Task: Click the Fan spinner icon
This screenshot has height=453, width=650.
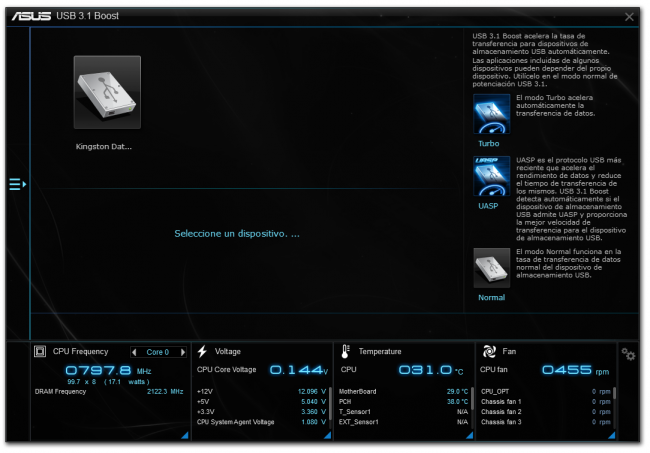Action: click(x=489, y=351)
